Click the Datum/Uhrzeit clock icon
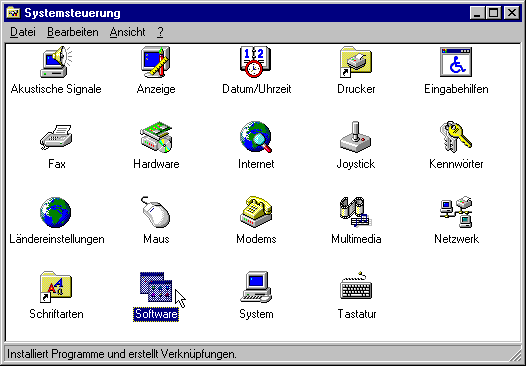The image size is (526, 366). (256, 62)
